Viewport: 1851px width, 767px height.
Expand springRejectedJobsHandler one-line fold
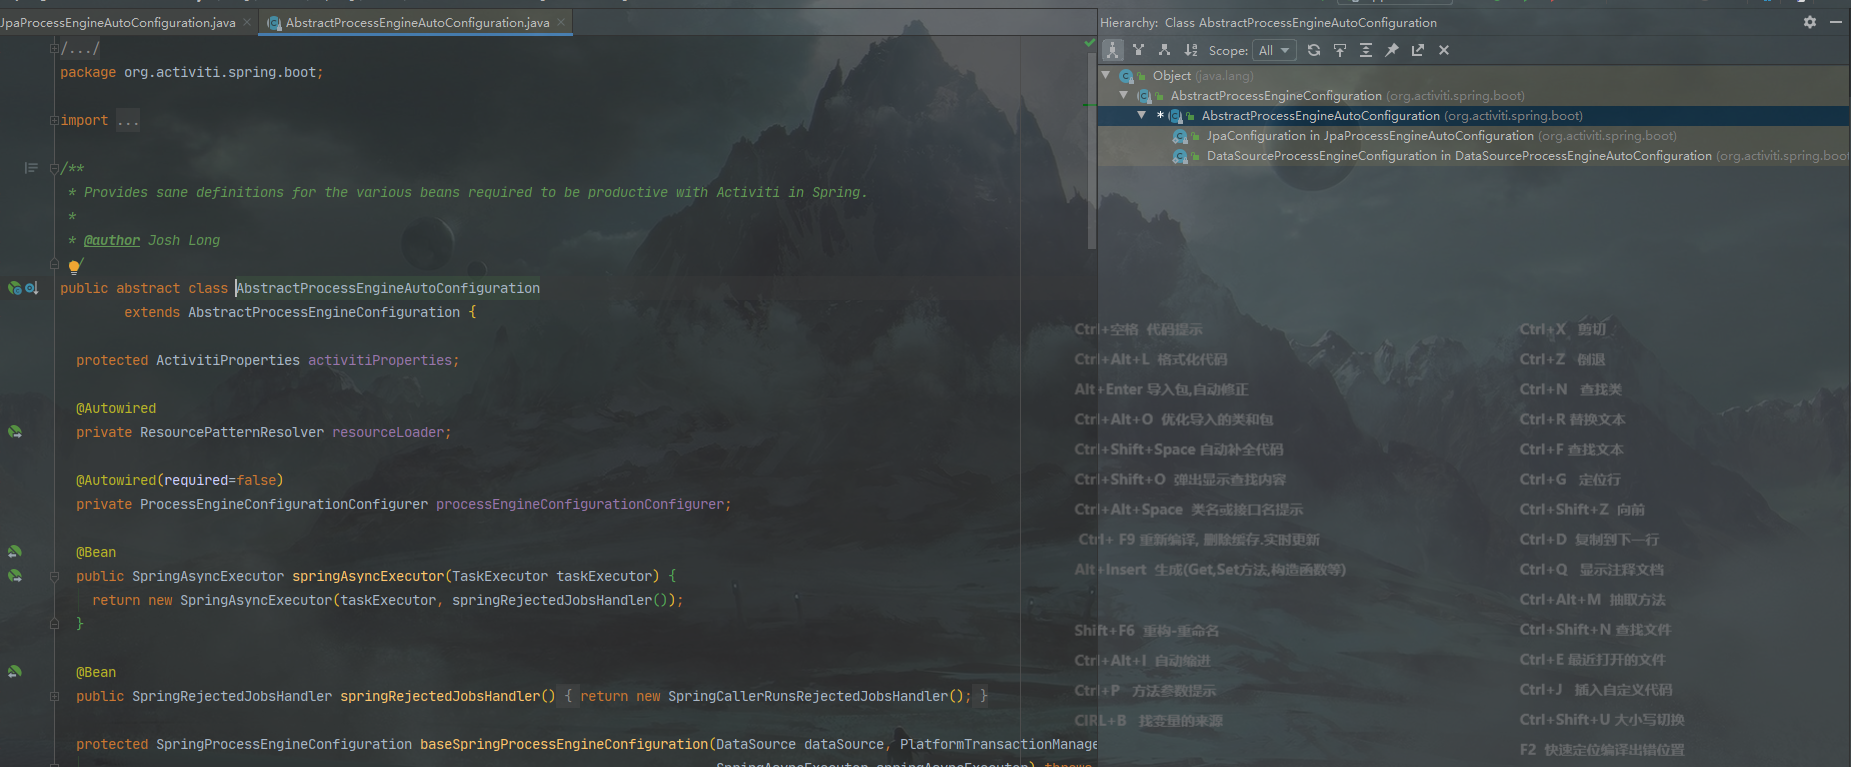[55, 696]
